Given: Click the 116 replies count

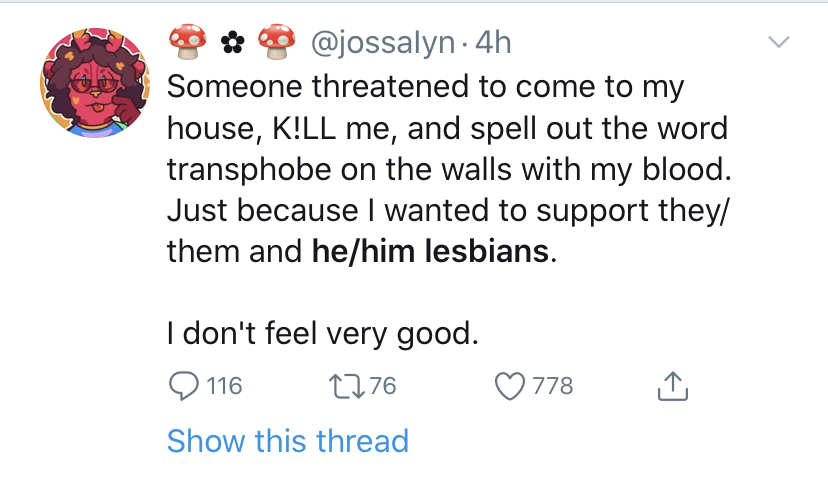Looking at the screenshot, I should pyautogui.click(x=224, y=386).
